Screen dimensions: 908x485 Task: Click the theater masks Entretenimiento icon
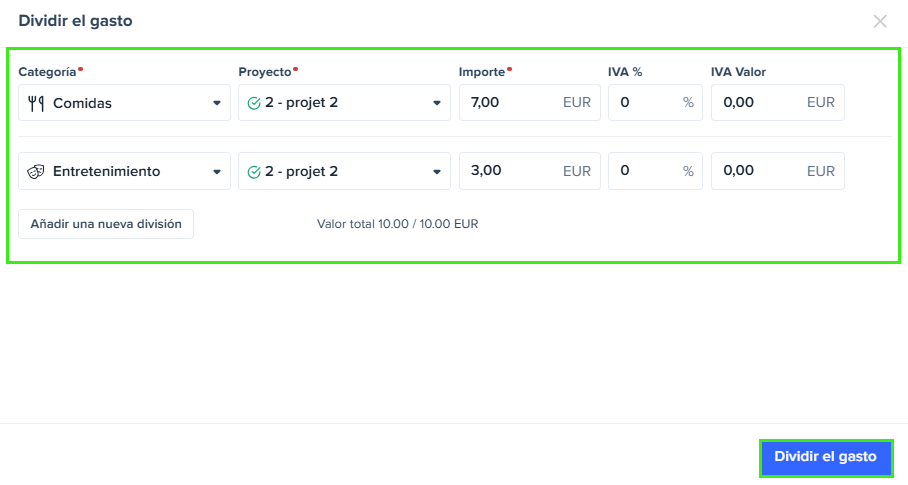[36, 171]
